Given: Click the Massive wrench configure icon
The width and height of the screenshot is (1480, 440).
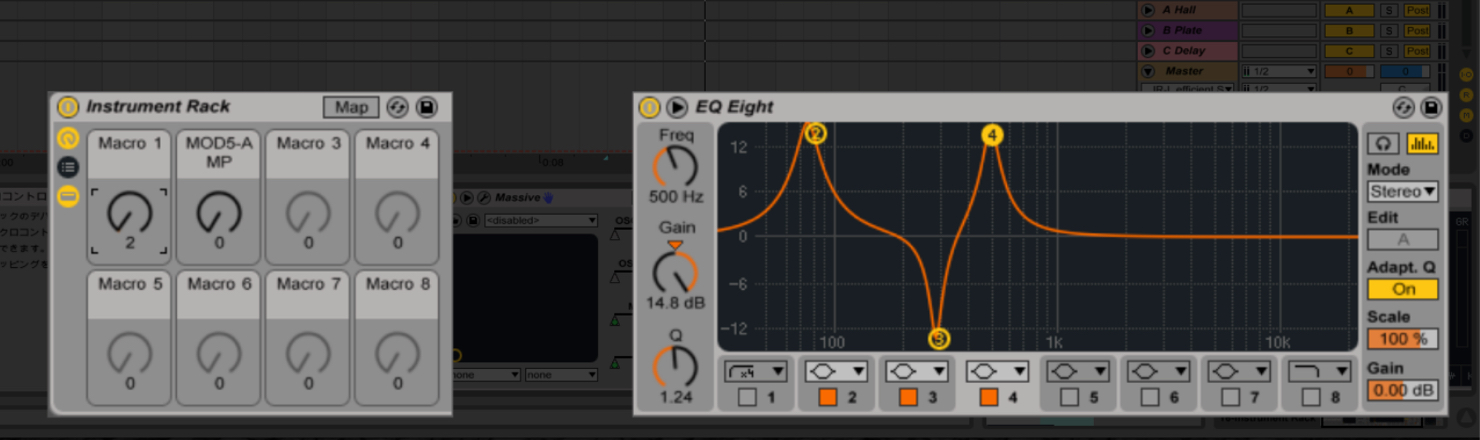Looking at the screenshot, I should (484, 198).
